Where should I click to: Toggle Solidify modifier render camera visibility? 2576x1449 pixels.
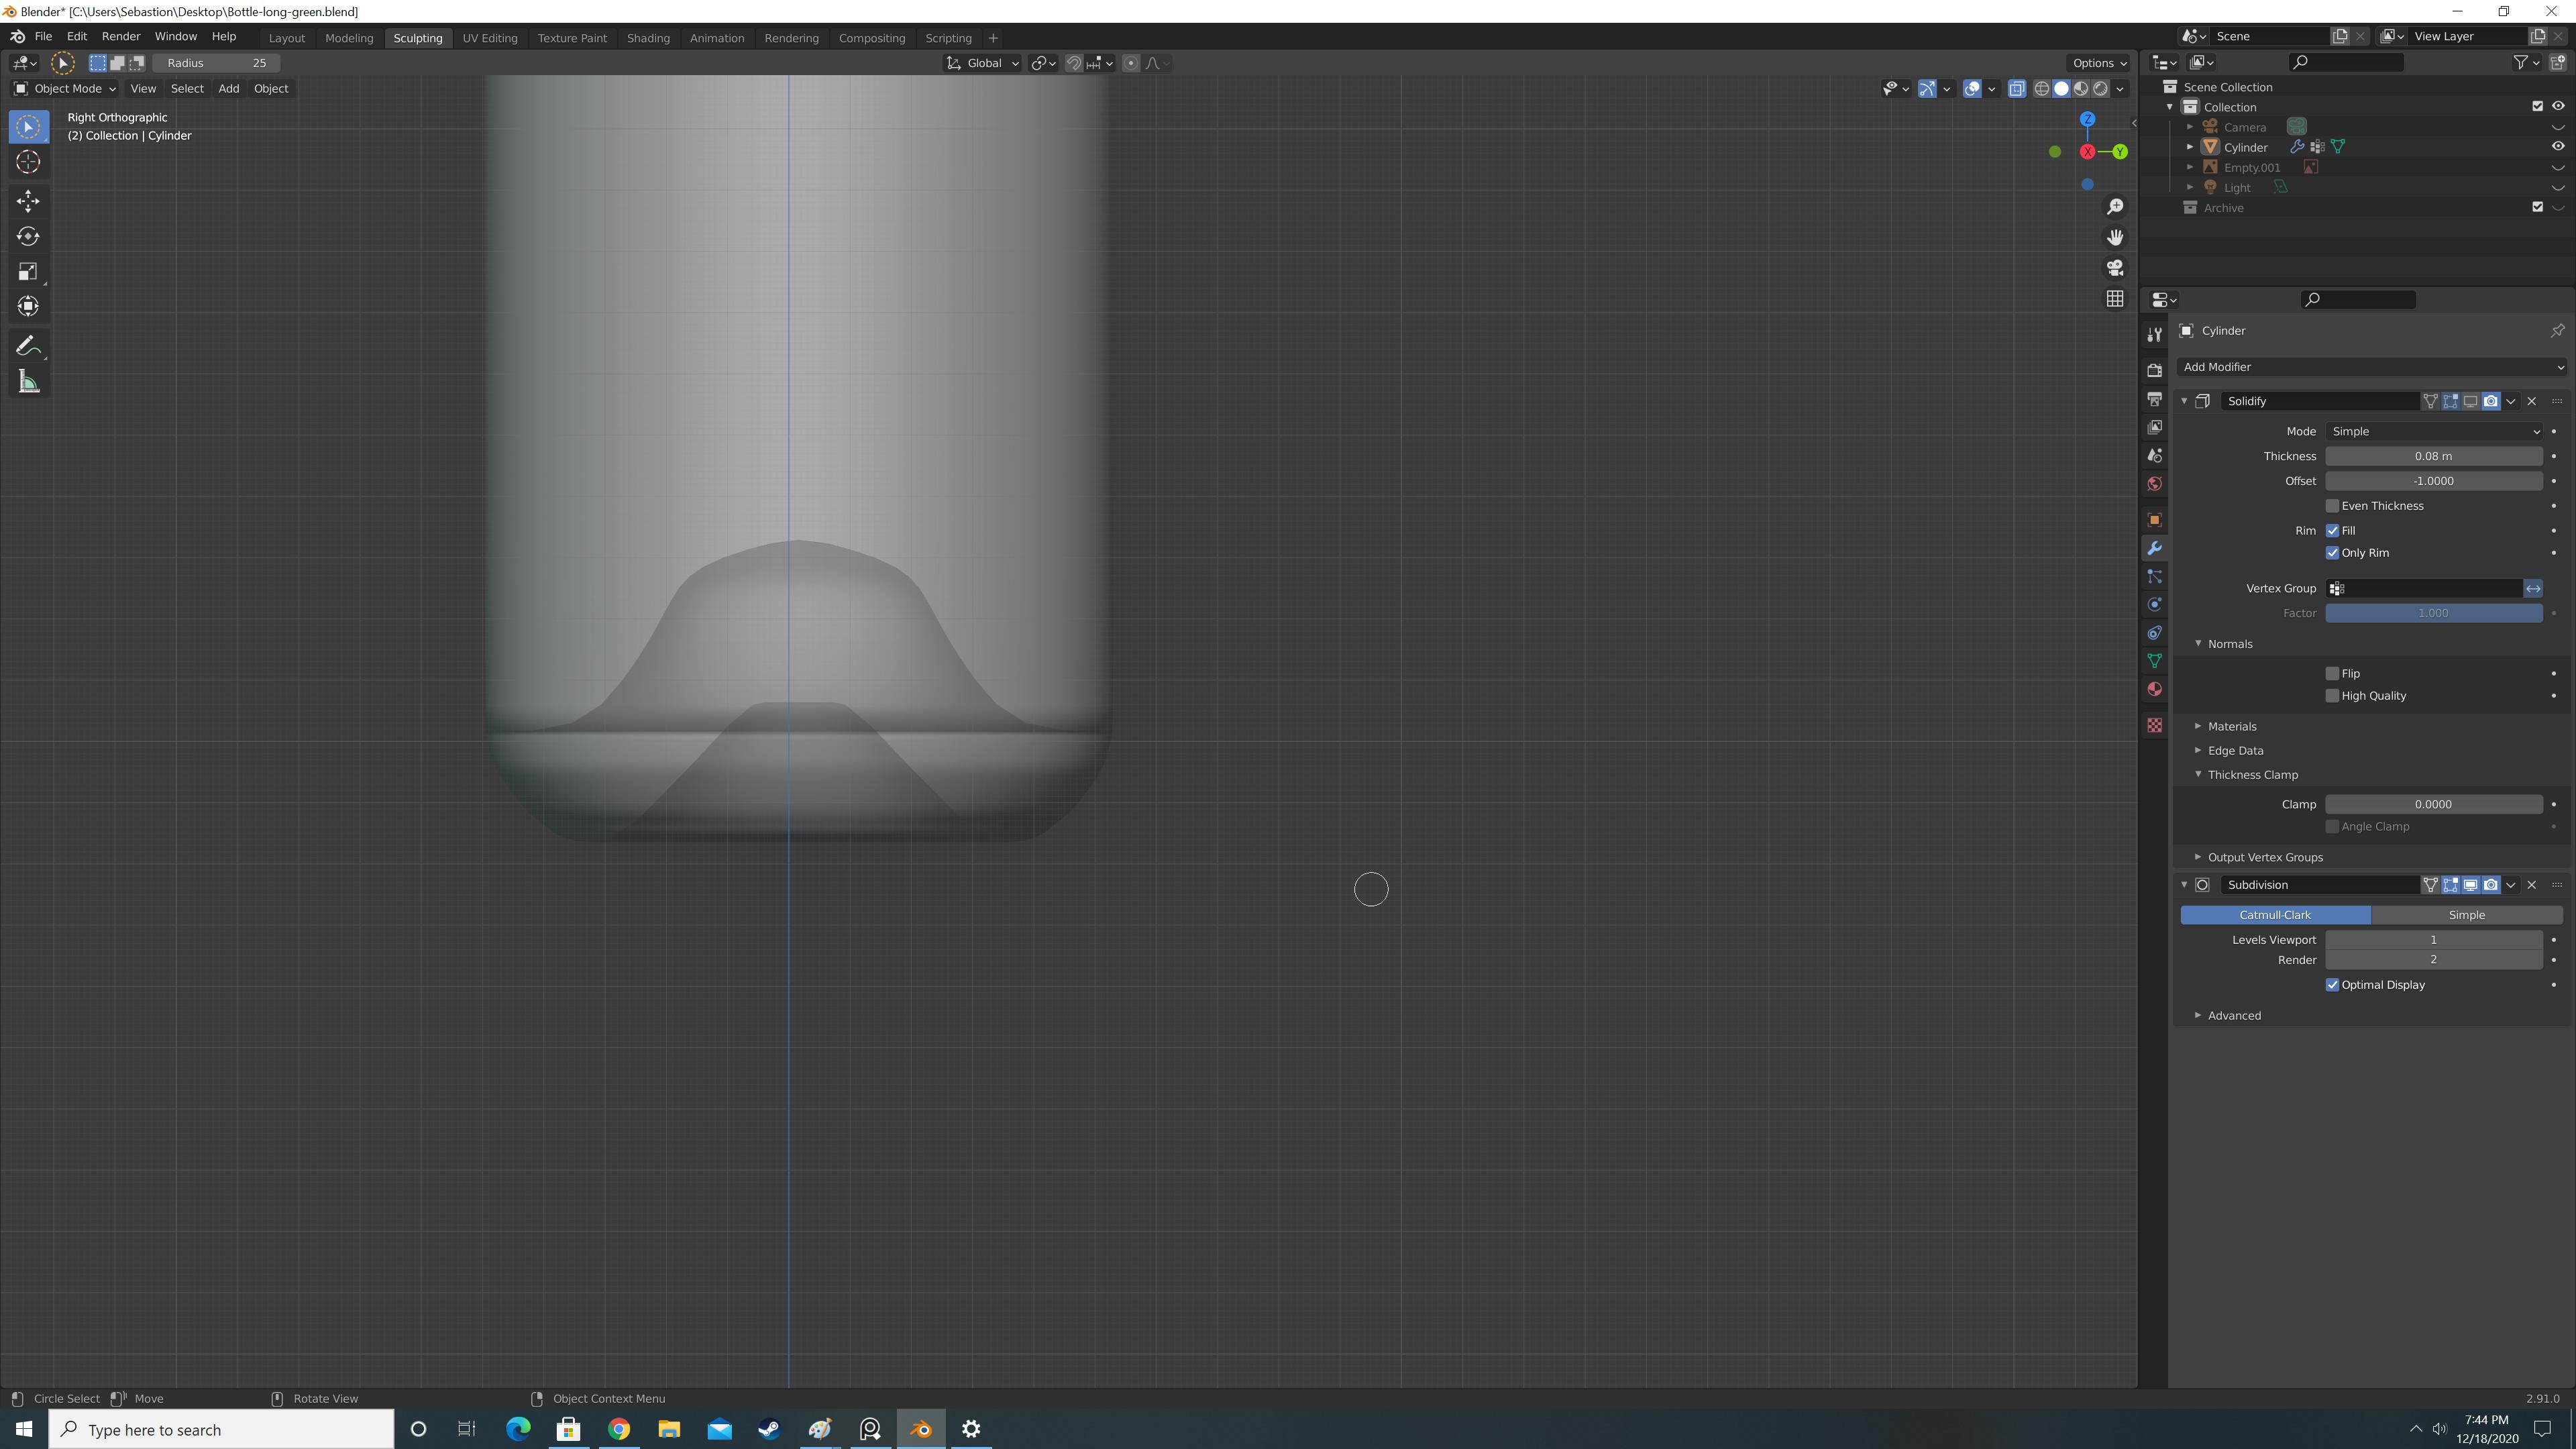(x=2491, y=401)
